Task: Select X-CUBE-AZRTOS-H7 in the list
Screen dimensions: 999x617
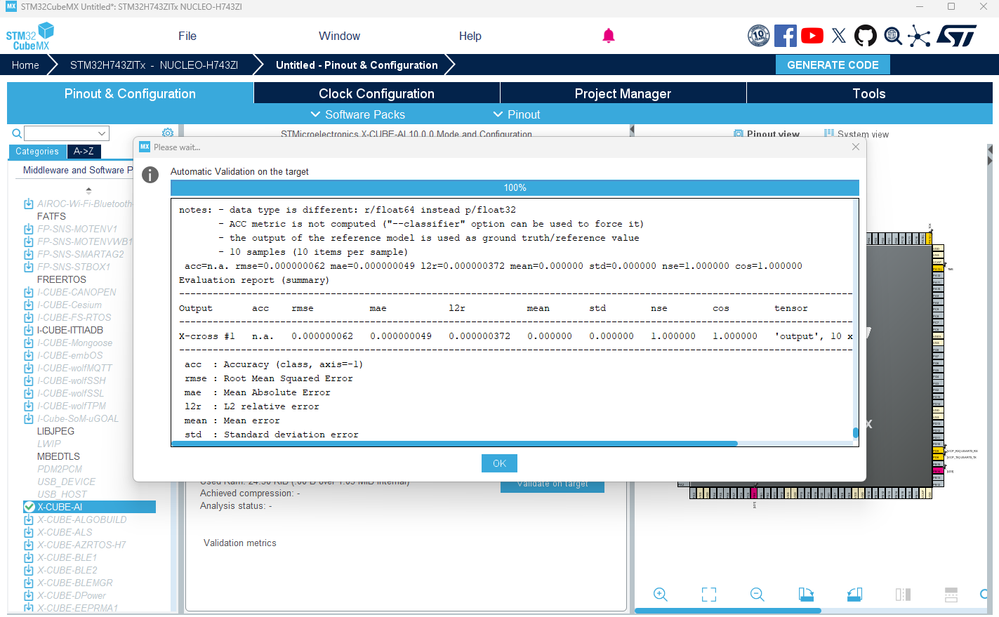Action: tap(81, 545)
